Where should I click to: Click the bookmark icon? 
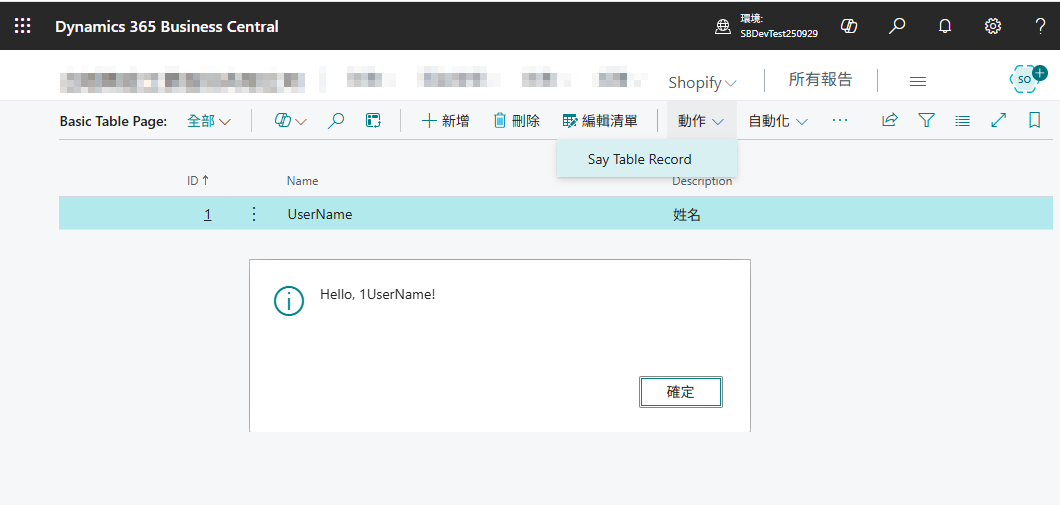[1034, 120]
